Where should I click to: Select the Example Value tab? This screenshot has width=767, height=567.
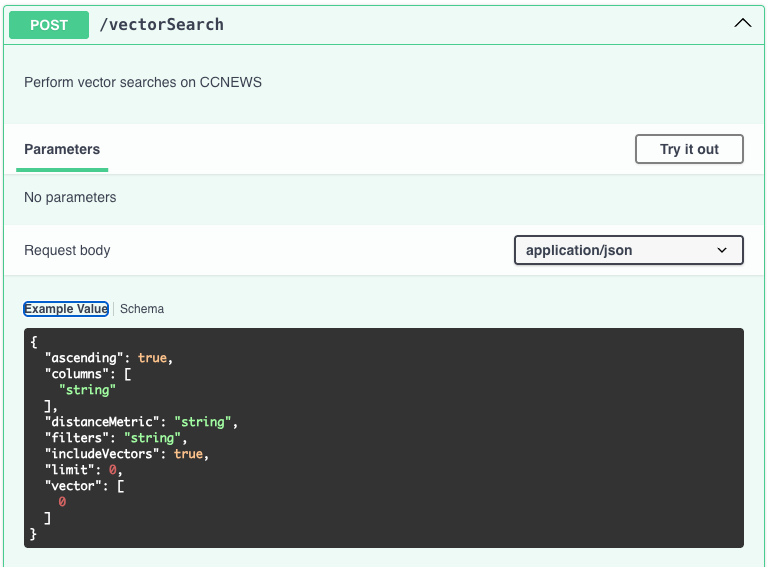point(66,309)
